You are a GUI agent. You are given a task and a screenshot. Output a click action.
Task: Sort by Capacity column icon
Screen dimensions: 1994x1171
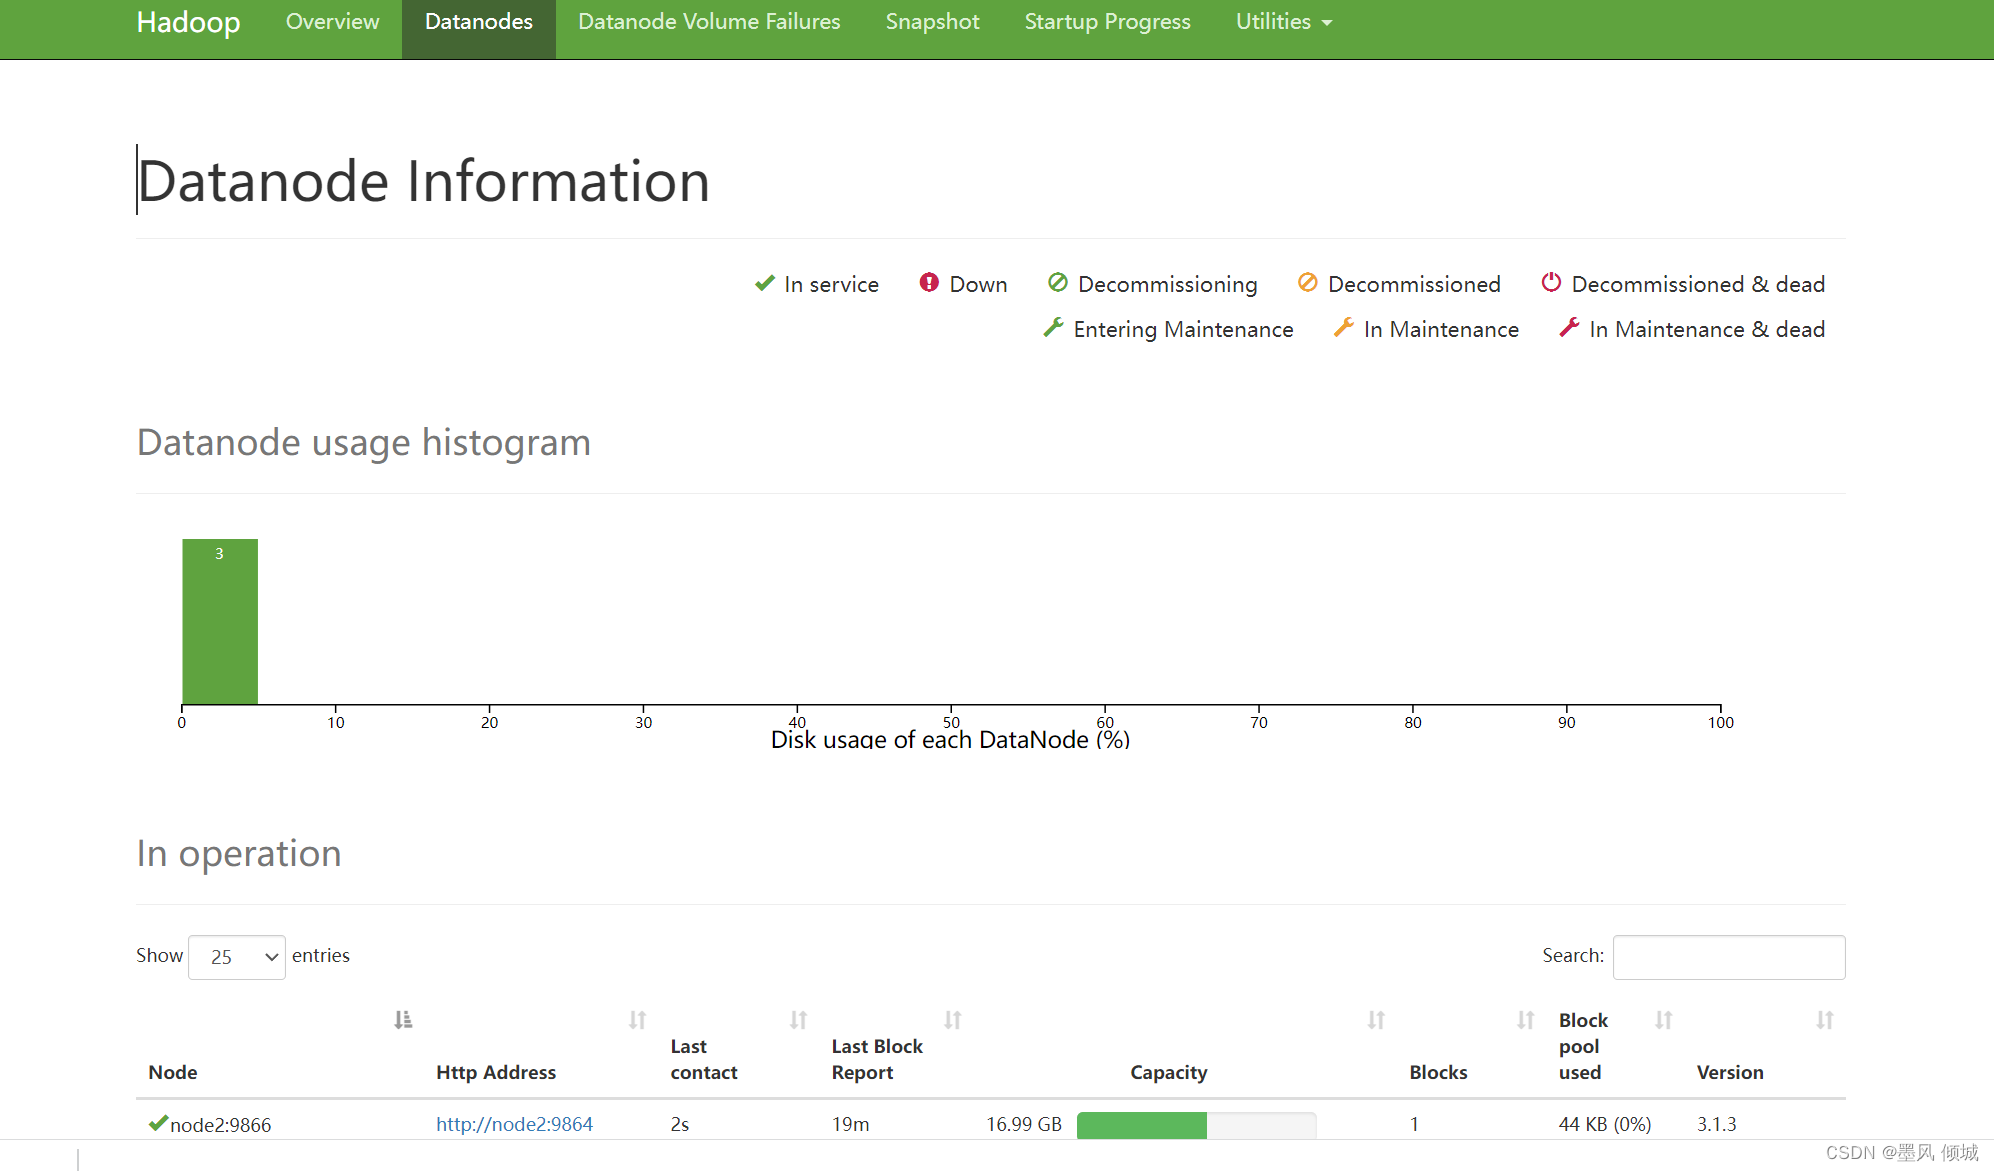[x=1376, y=1020]
